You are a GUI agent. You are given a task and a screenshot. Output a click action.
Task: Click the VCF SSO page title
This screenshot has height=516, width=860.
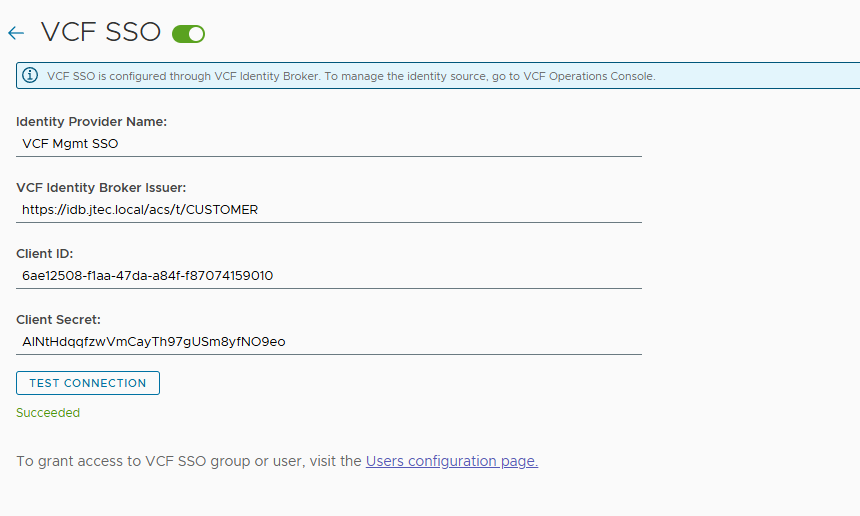100,32
